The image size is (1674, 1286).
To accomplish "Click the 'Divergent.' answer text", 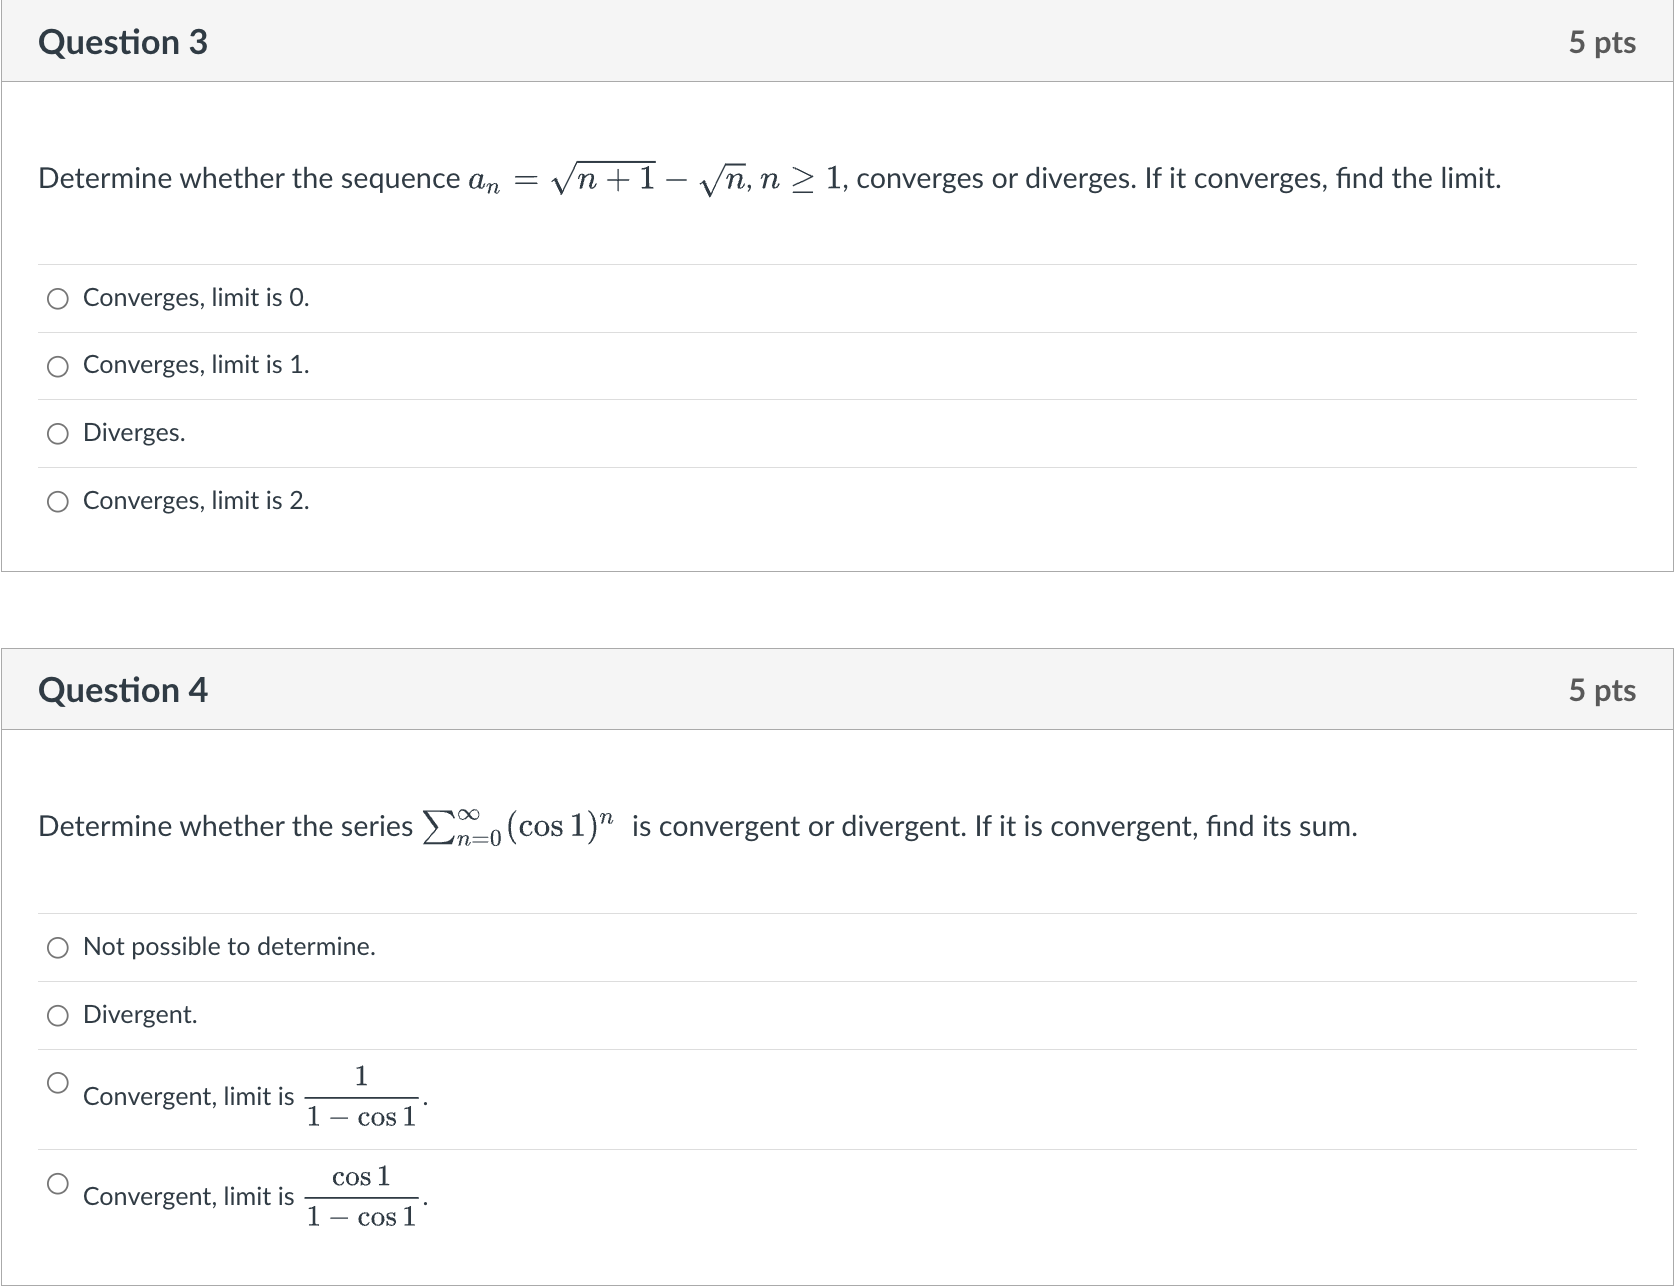I will pos(139,1014).
